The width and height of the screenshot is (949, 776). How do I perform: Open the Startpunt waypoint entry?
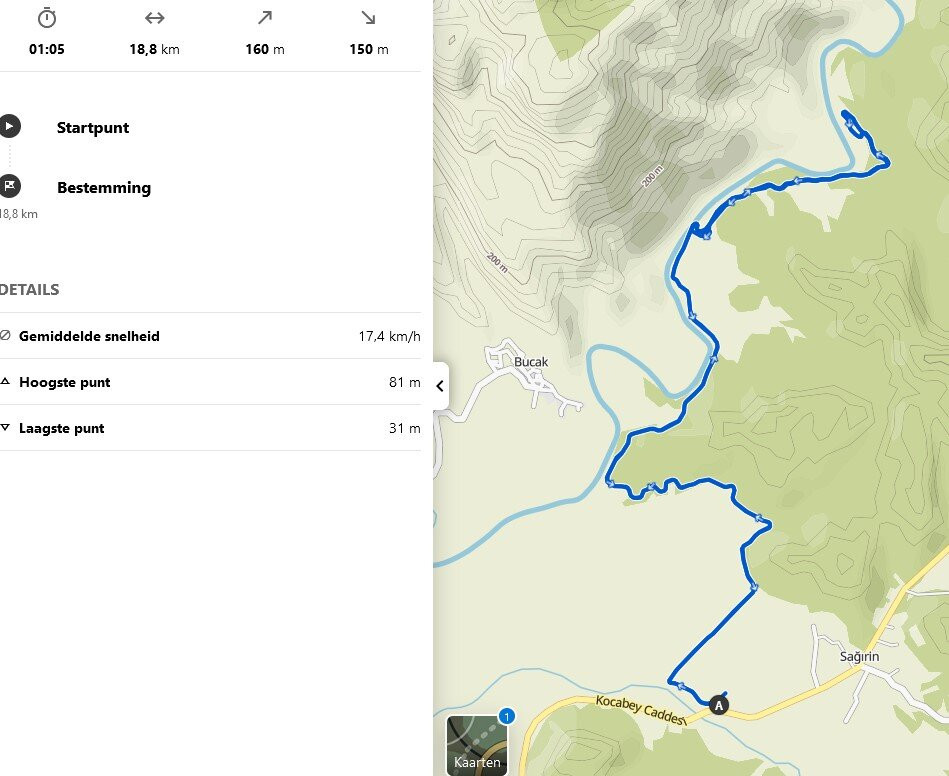93,128
